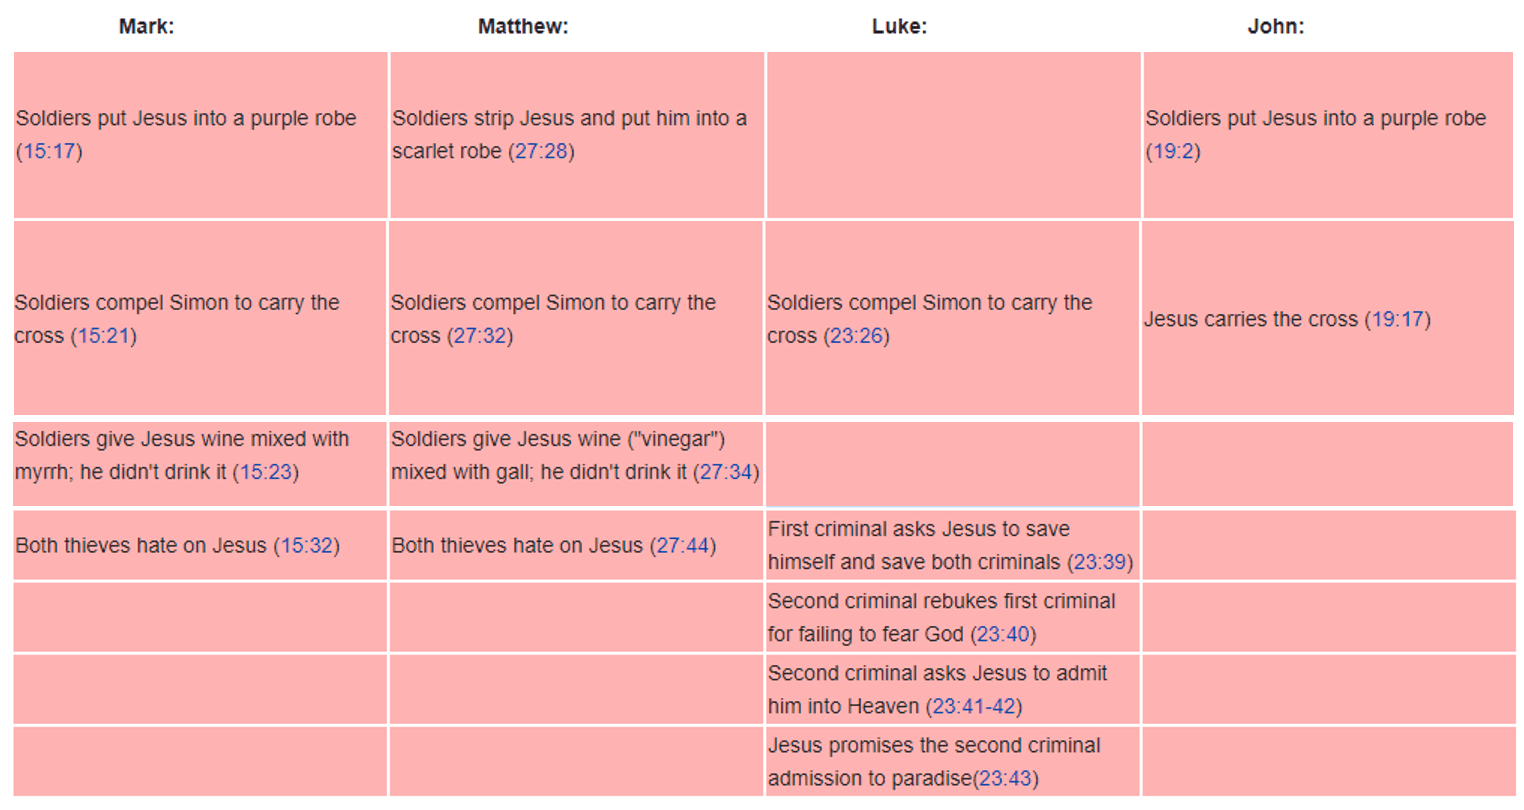The height and width of the screenshot is (810, 1524).
Task: Select the Matthew column header
Action: pyautogui.click(x=523, y=27)
